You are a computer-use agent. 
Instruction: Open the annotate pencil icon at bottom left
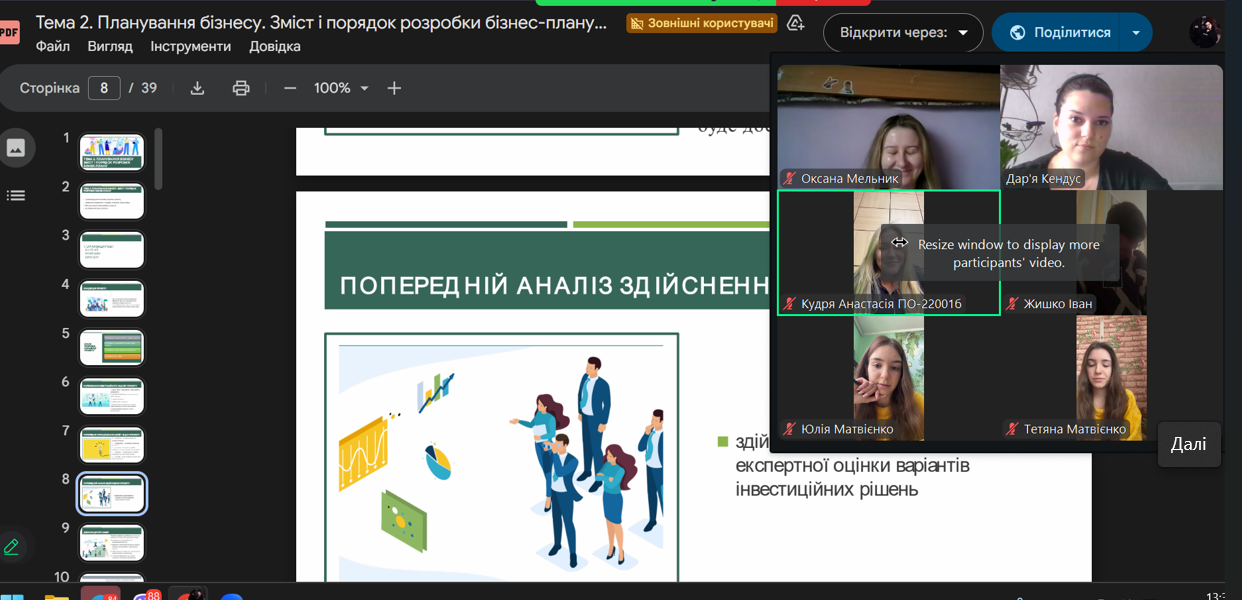pos(12,546)
